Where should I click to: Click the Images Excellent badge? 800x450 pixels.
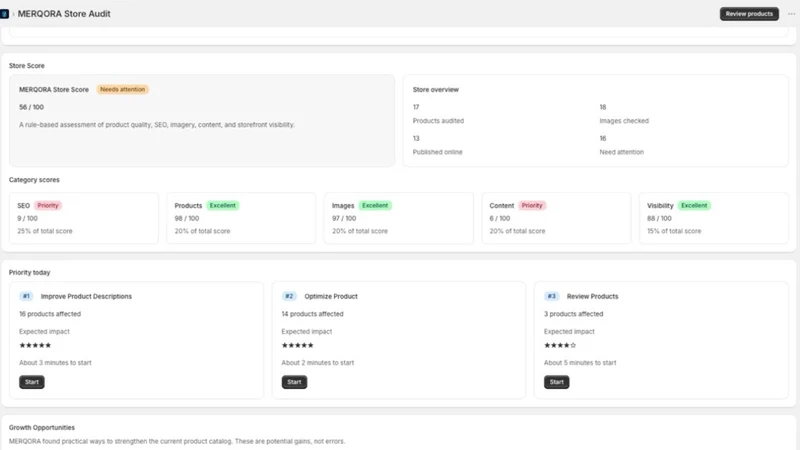(375, 206)
